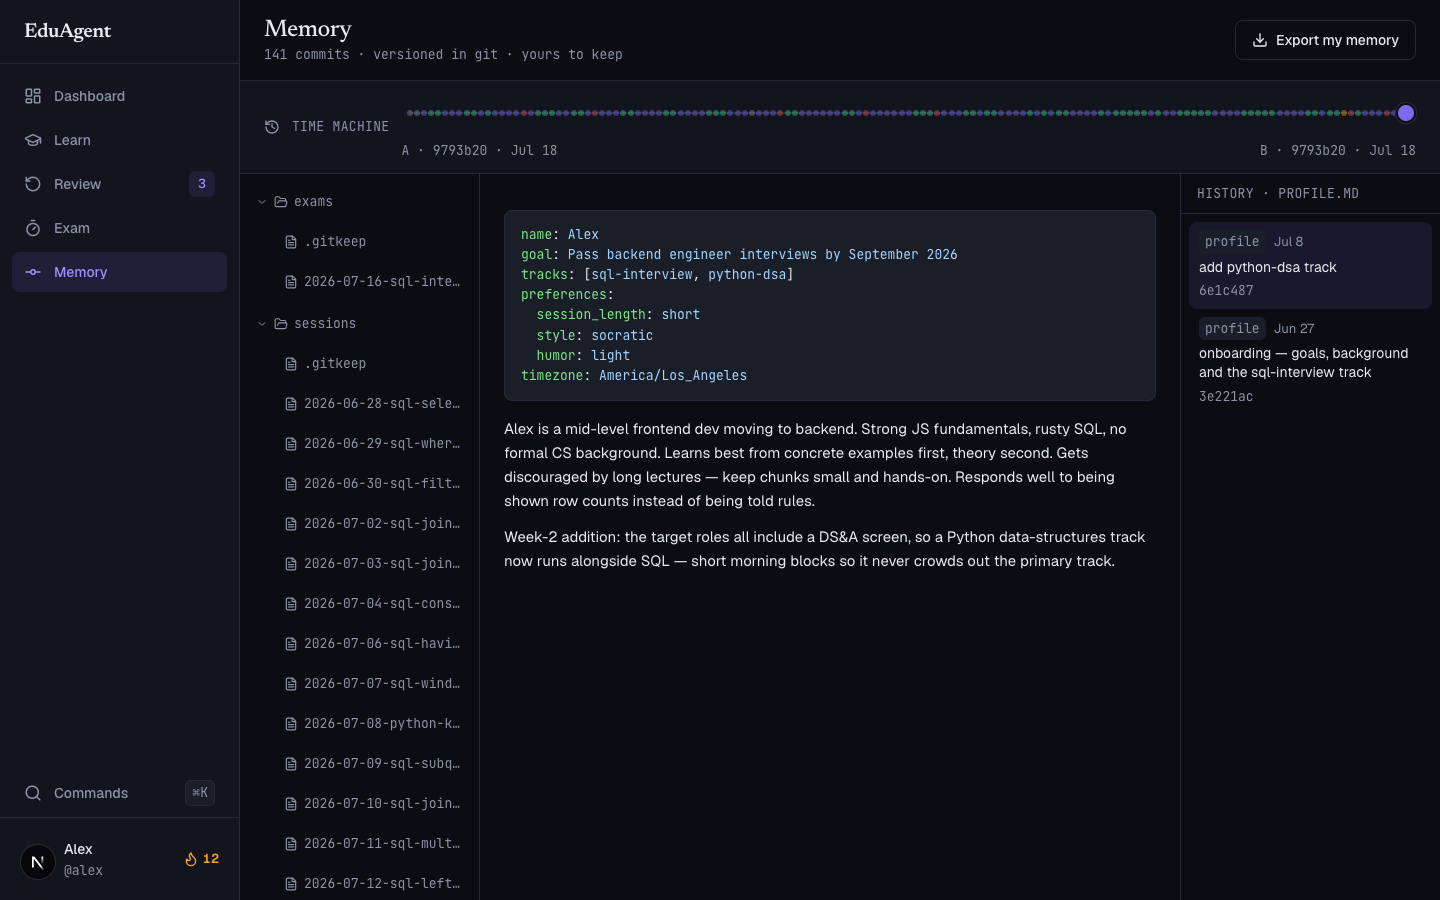Click the @alex username
Screen dimensions: 1440x900
coord(83,871)
